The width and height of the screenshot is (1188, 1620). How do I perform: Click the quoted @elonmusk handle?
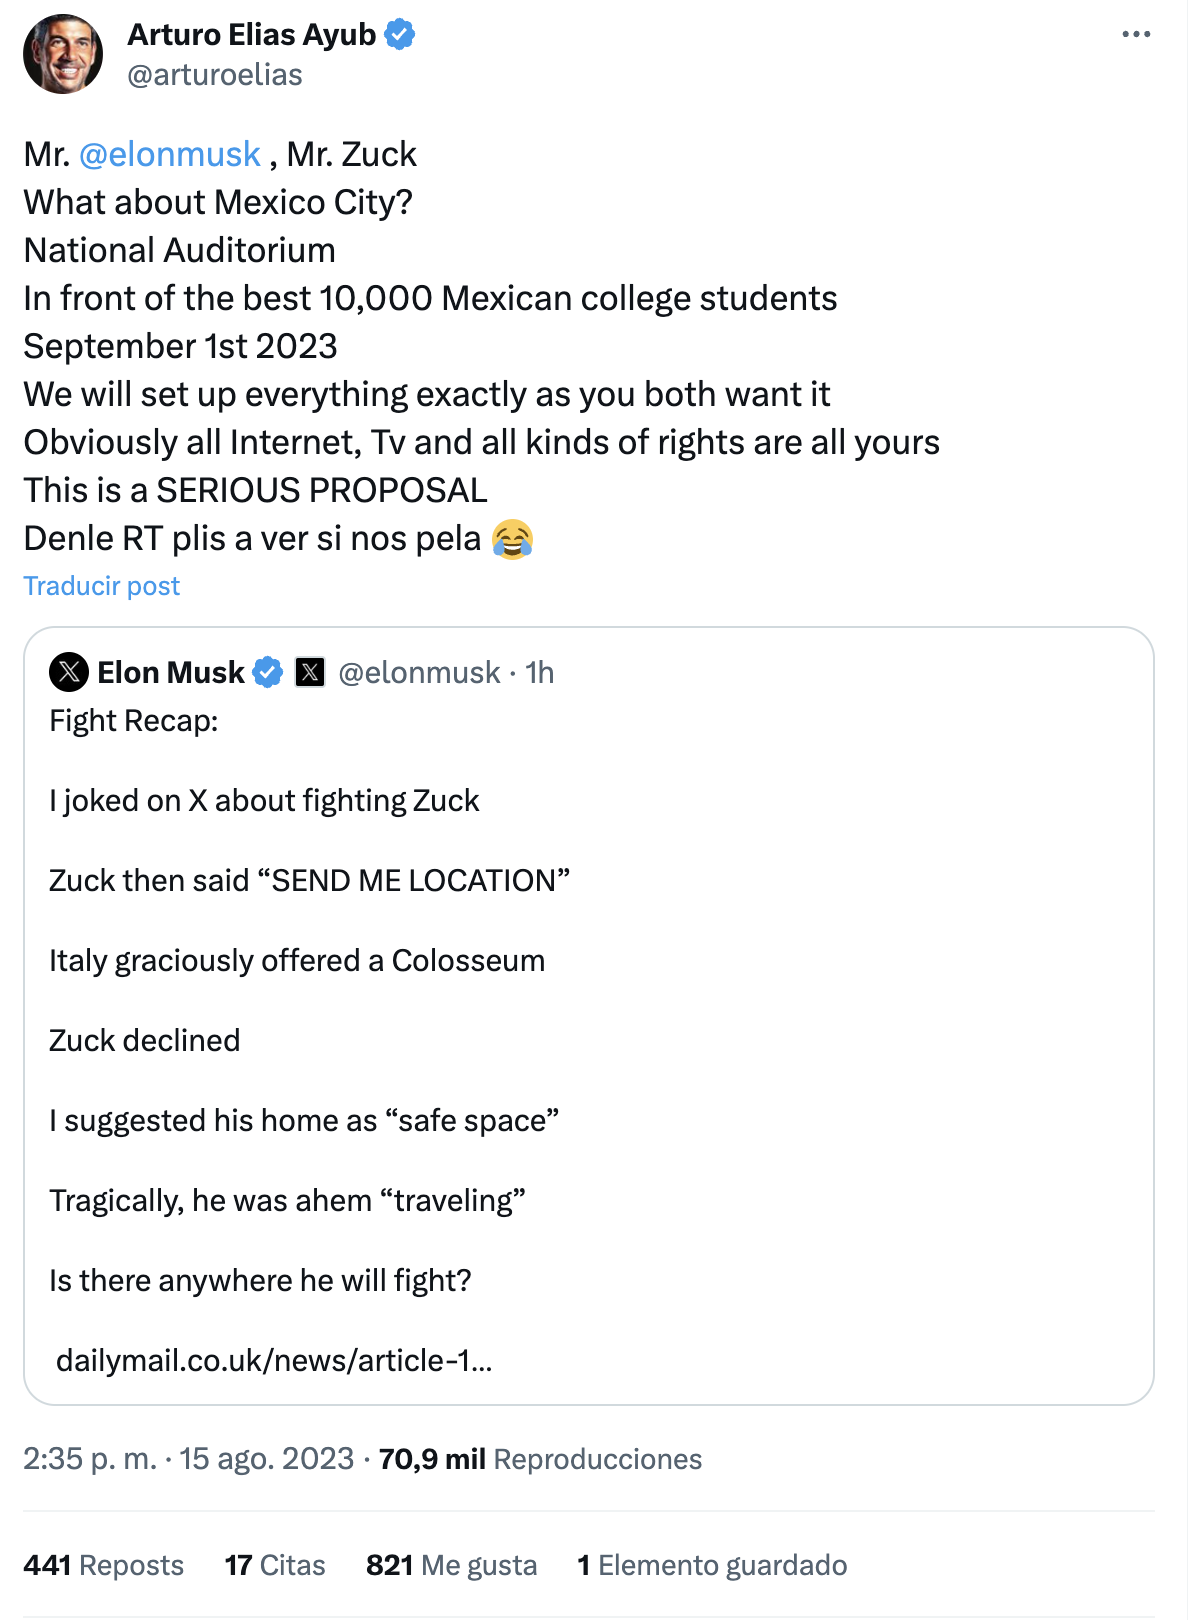419,673
